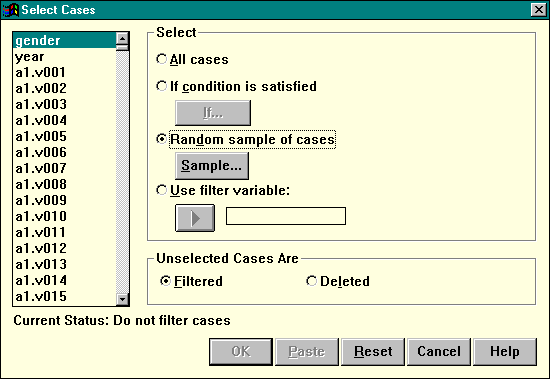Open the Sample... dialog
This screenshot has width=550, height=379.
click(212, 166)
